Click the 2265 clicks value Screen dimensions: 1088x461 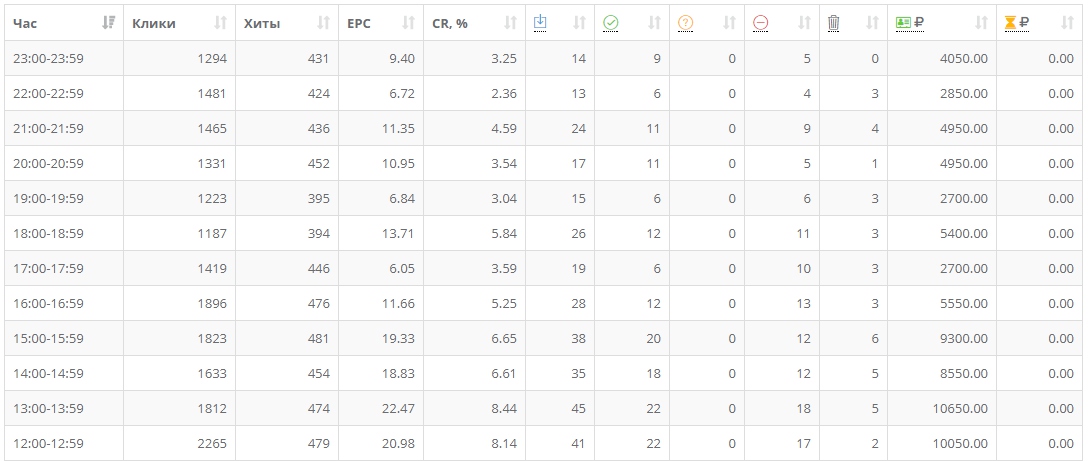click(212, 443)
